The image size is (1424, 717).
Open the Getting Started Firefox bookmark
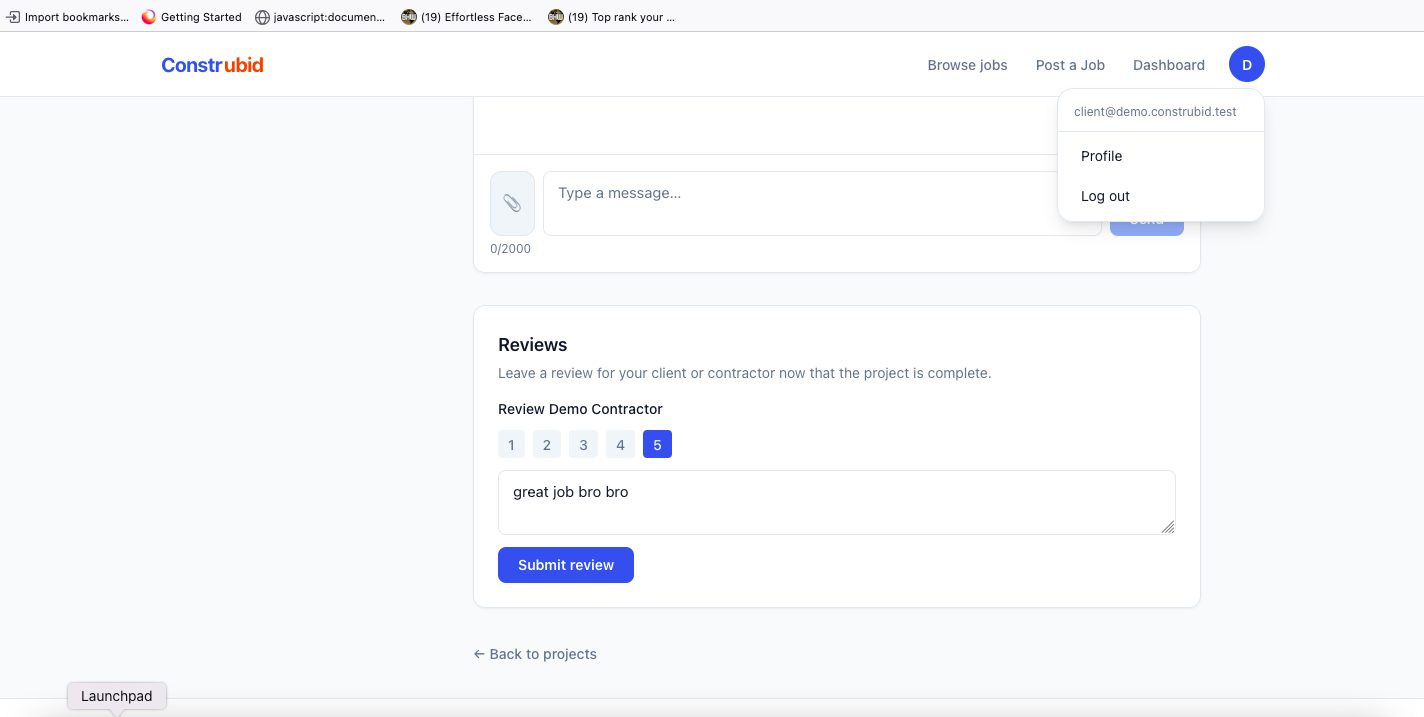point(192,17)
